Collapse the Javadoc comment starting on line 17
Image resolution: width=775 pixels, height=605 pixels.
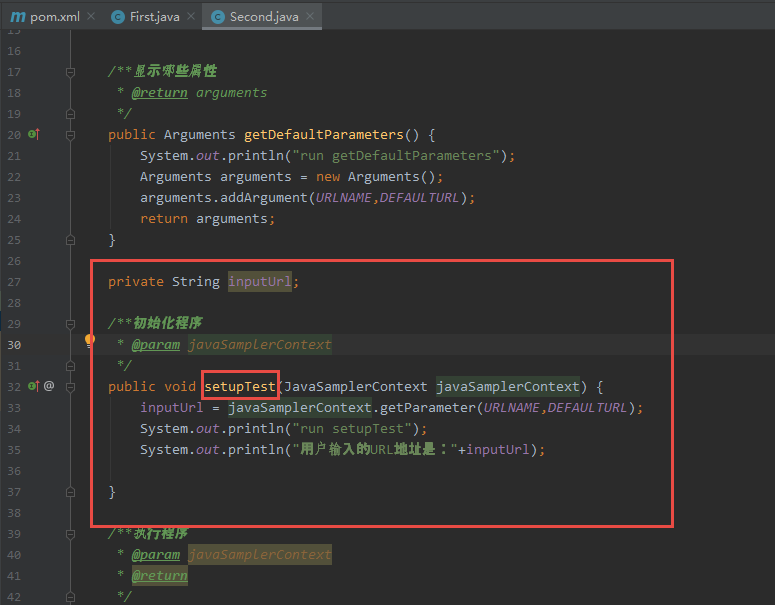coord(70,72)
